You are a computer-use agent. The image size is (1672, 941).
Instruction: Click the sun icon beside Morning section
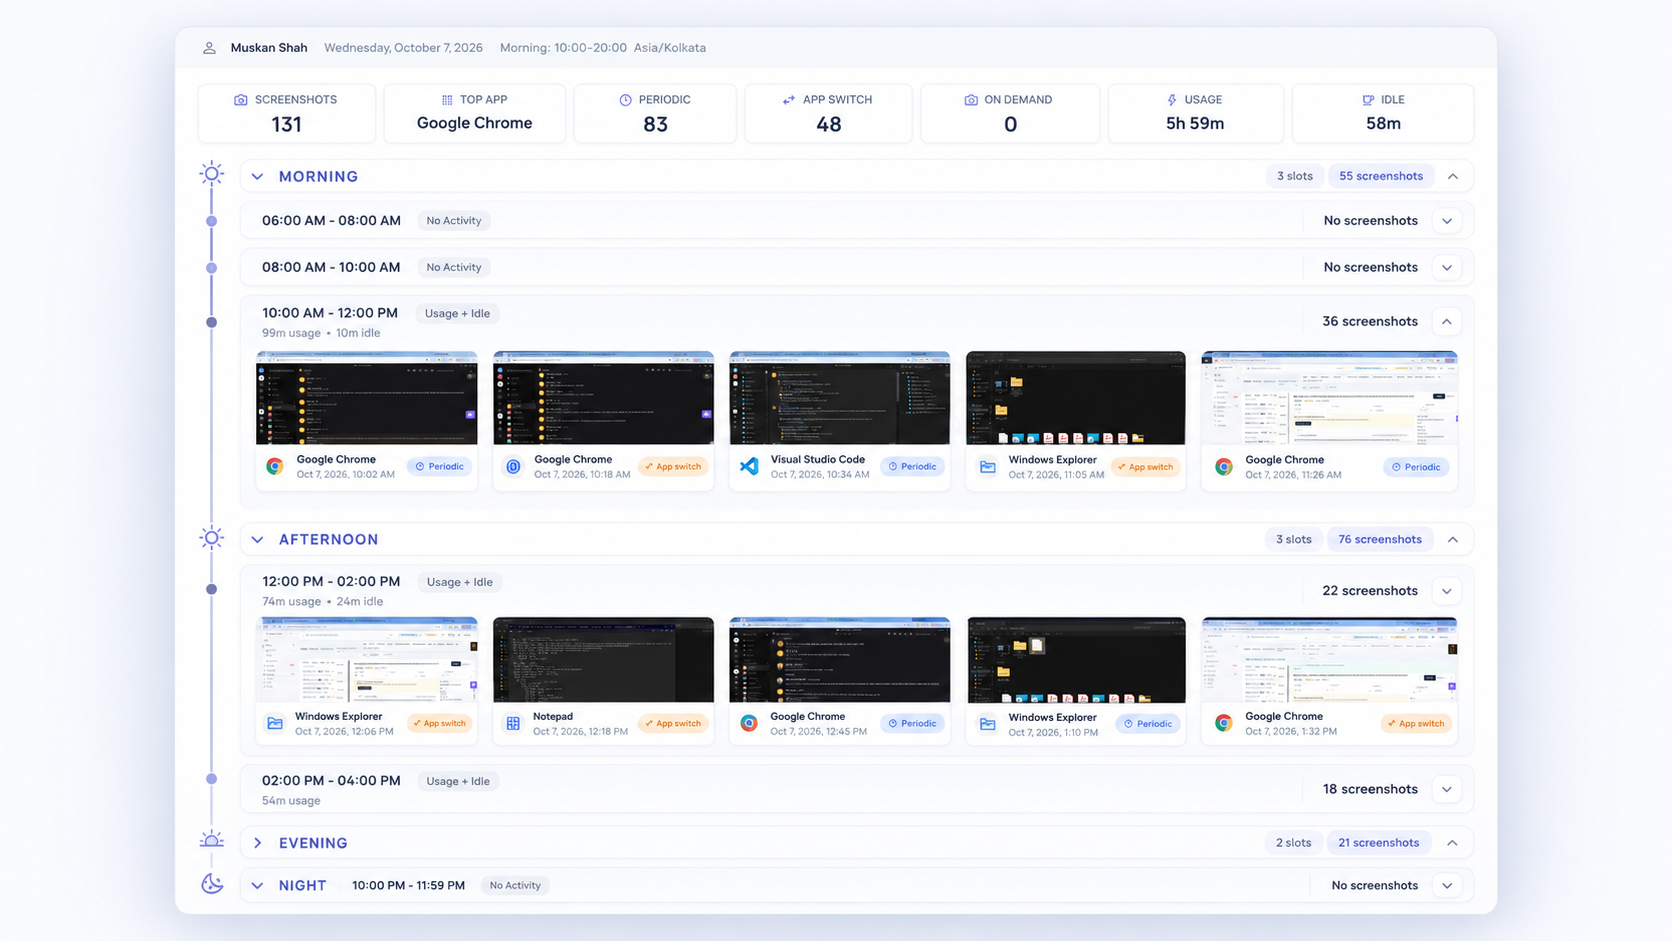point(211,174)
